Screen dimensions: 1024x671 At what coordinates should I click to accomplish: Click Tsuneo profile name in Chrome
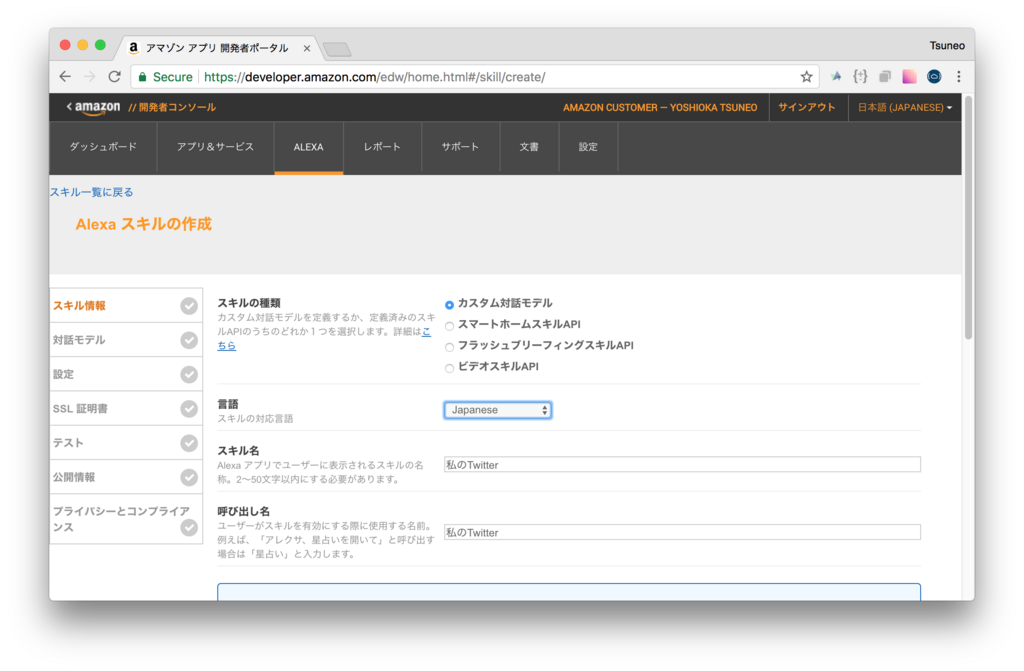pyautogui.click(x=947, y=45)
